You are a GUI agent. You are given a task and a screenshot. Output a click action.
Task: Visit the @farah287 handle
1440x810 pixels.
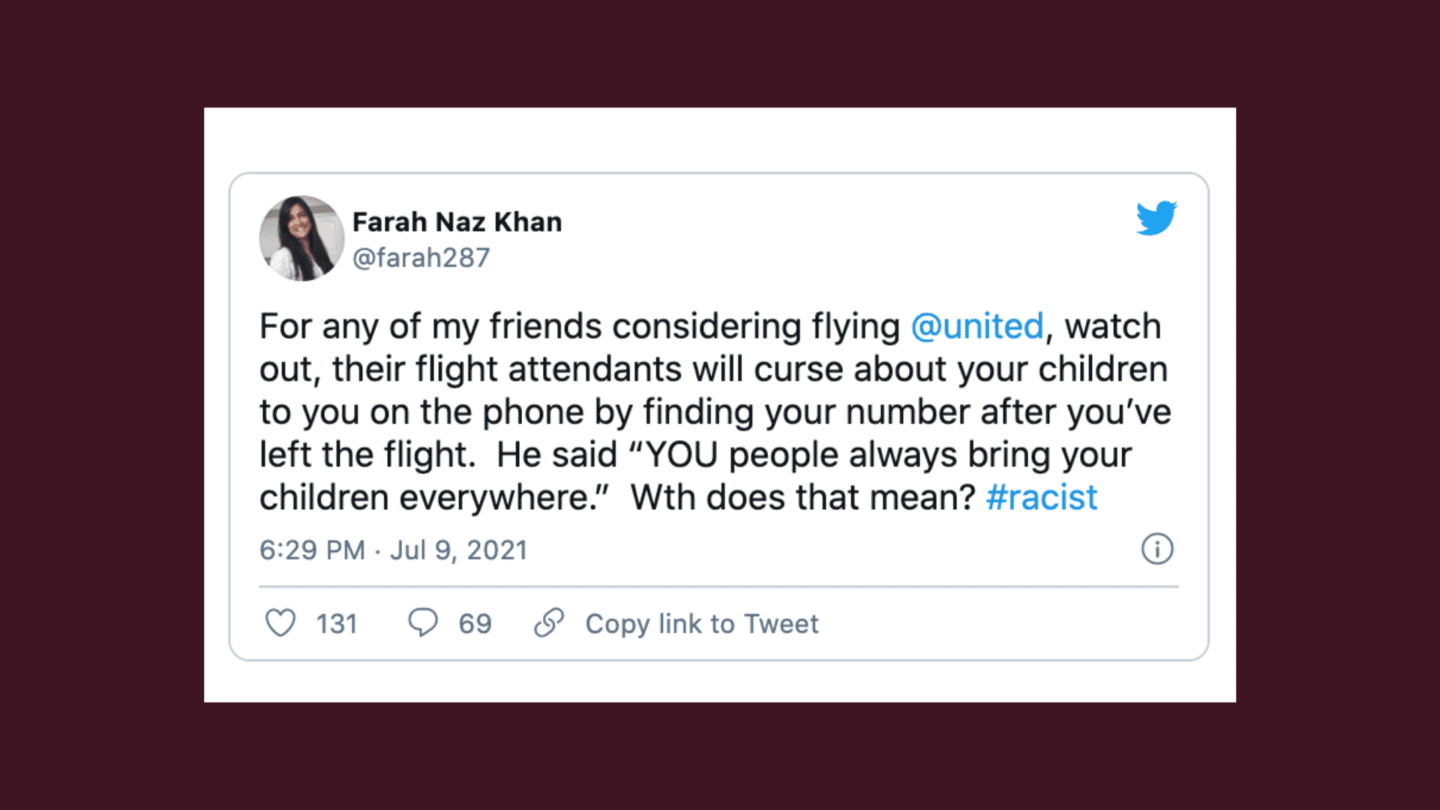tap(421, 258)
